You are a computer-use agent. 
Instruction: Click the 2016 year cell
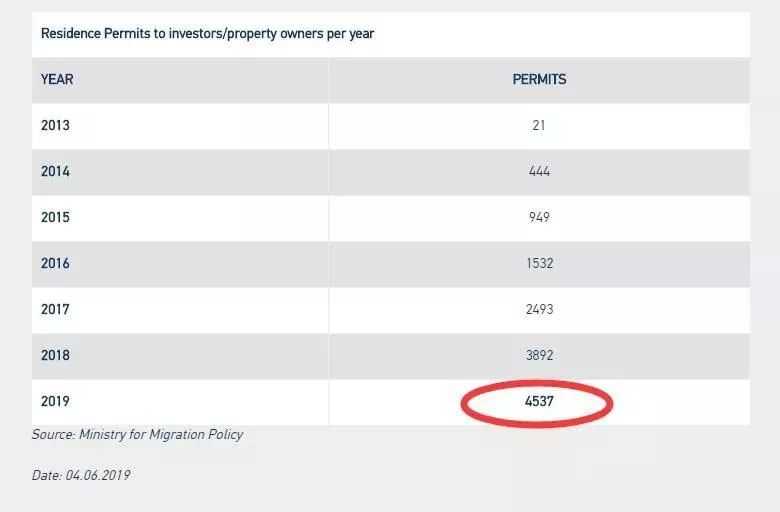[55, 263]
